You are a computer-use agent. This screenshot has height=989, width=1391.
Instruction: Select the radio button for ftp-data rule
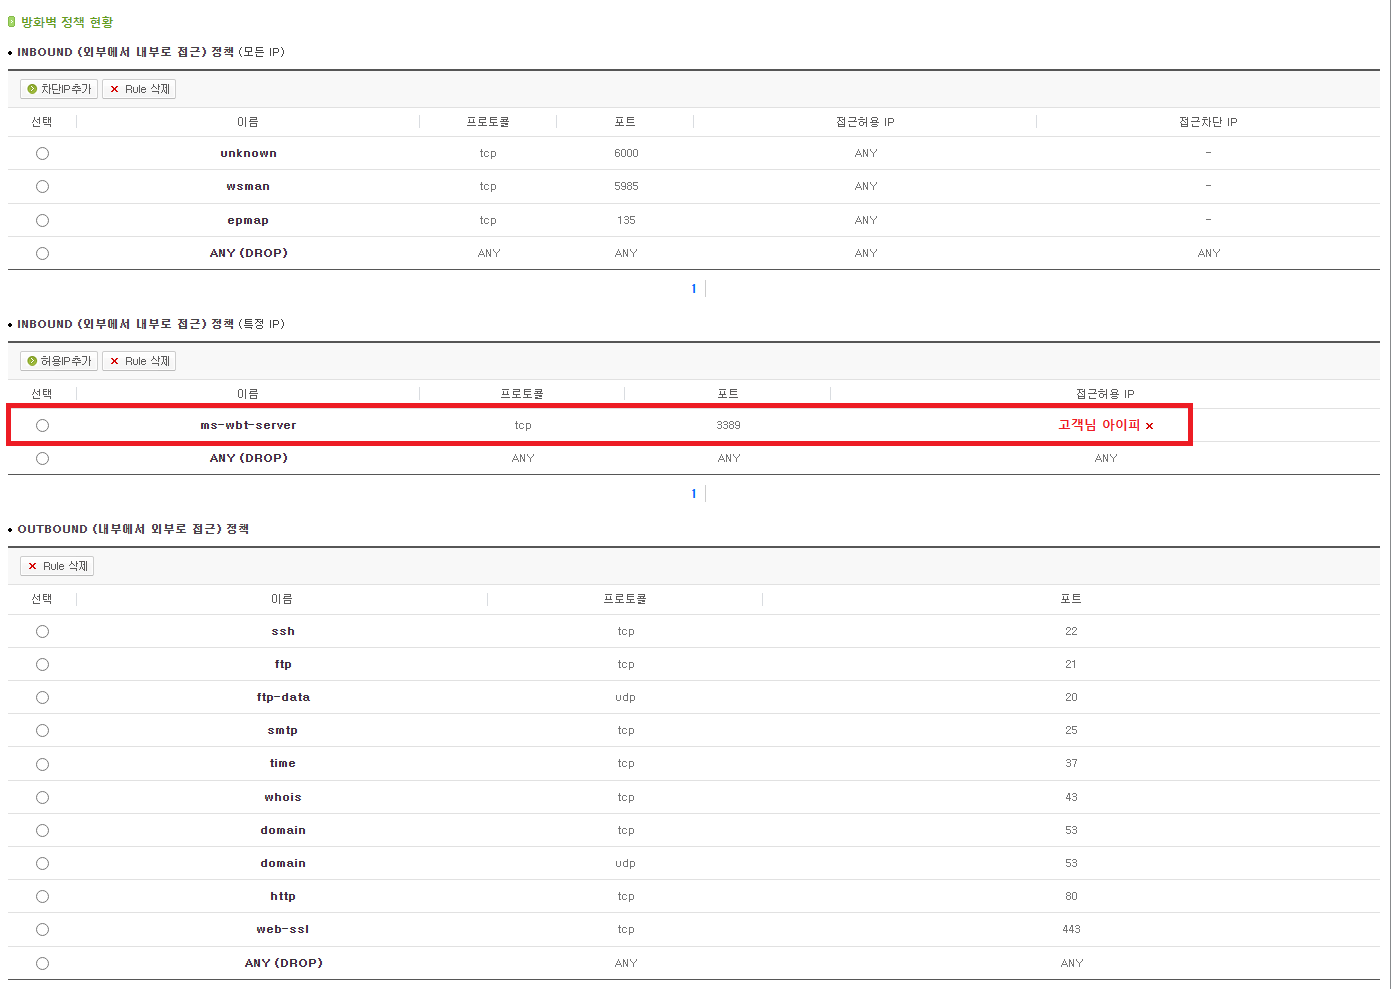pos(42,697)
